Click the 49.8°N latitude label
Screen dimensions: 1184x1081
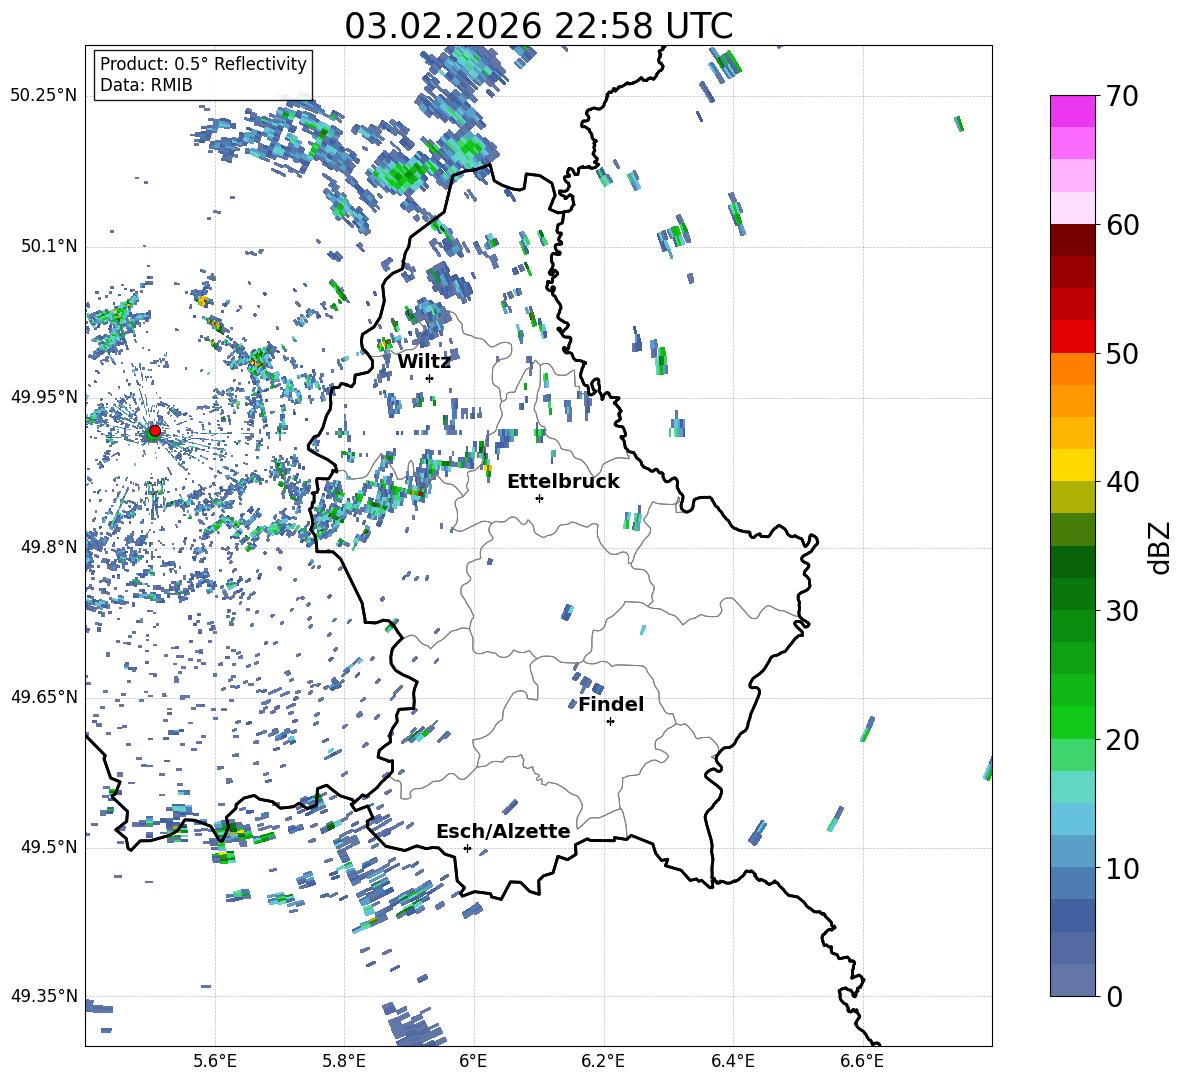point(49,547)
